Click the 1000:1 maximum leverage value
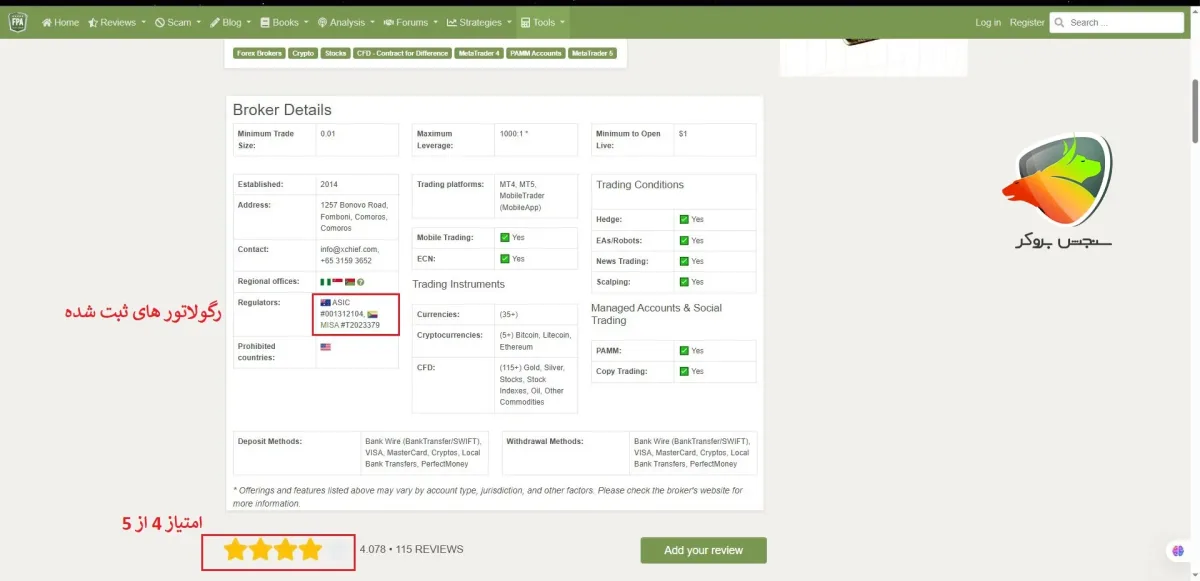The height and width of the screenshot is (581, 1200). (514, 133)
